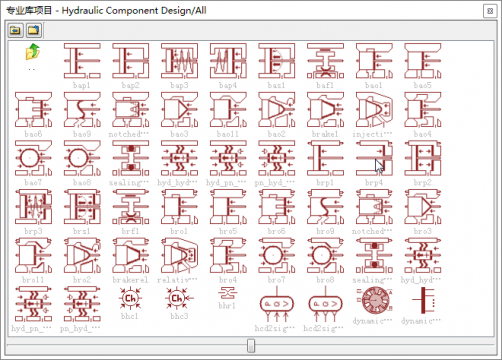The image size is (502, 360).
Task: Select the bao7 ball poppet icon
Action: coord(33,158)
